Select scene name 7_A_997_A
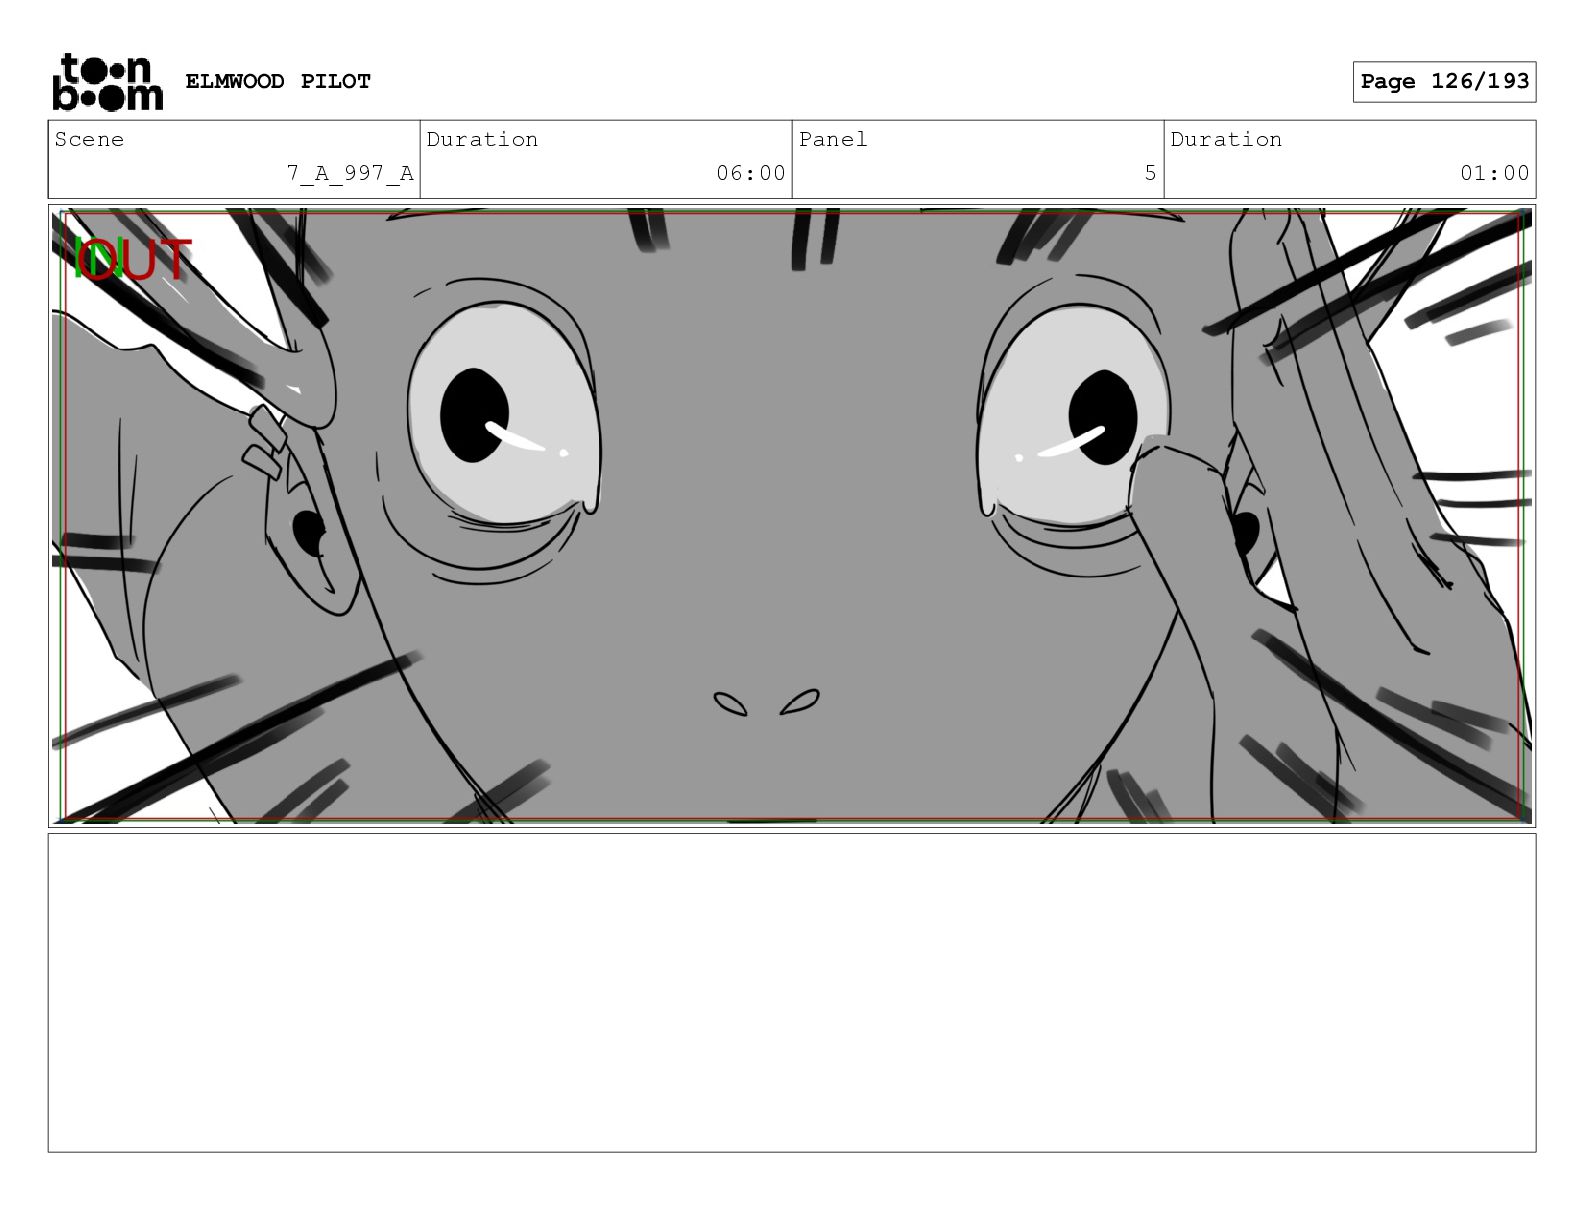This screenshot has height=1224, width=1584. [350, 173]
